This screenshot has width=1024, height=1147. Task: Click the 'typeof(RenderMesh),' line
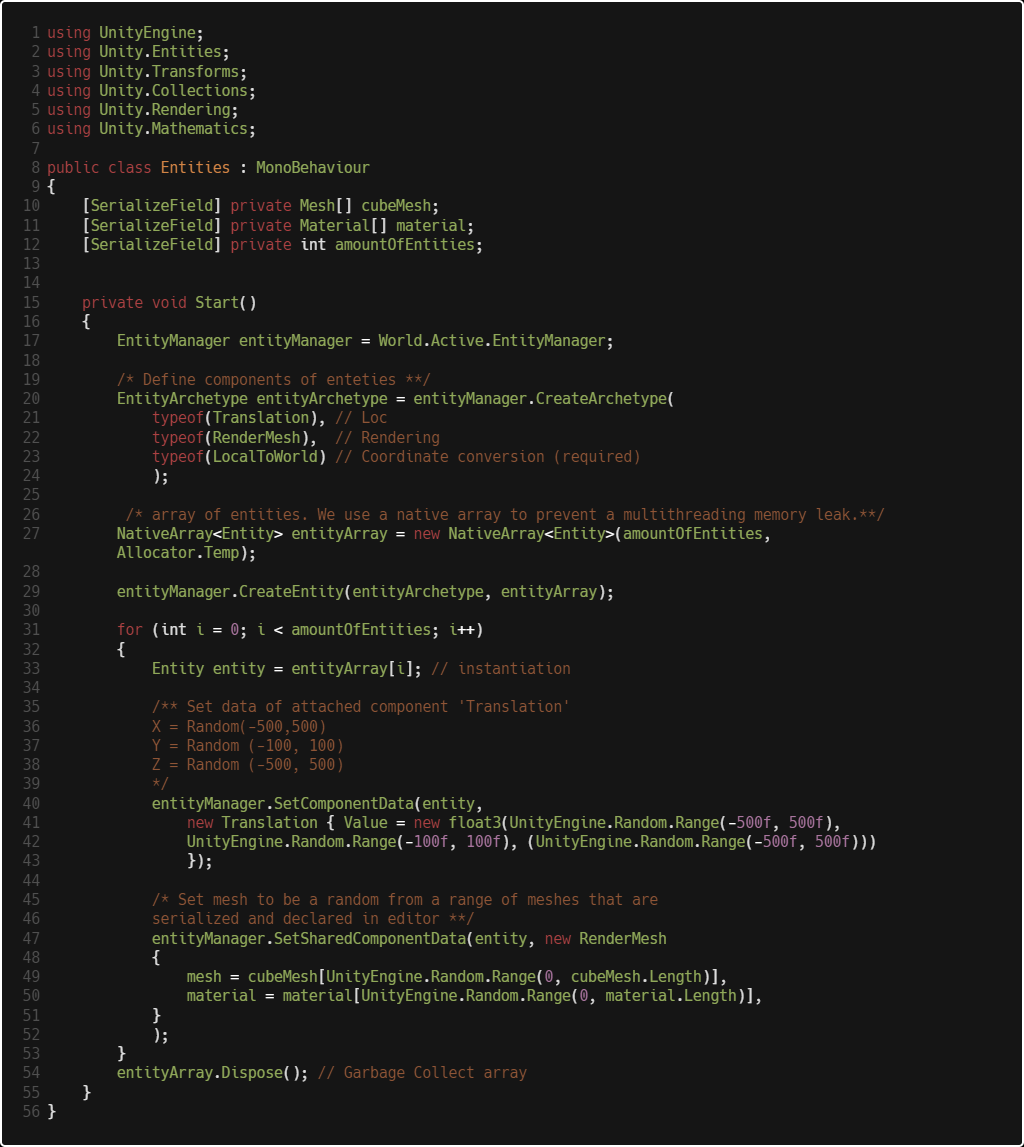(x=234, y=437)
